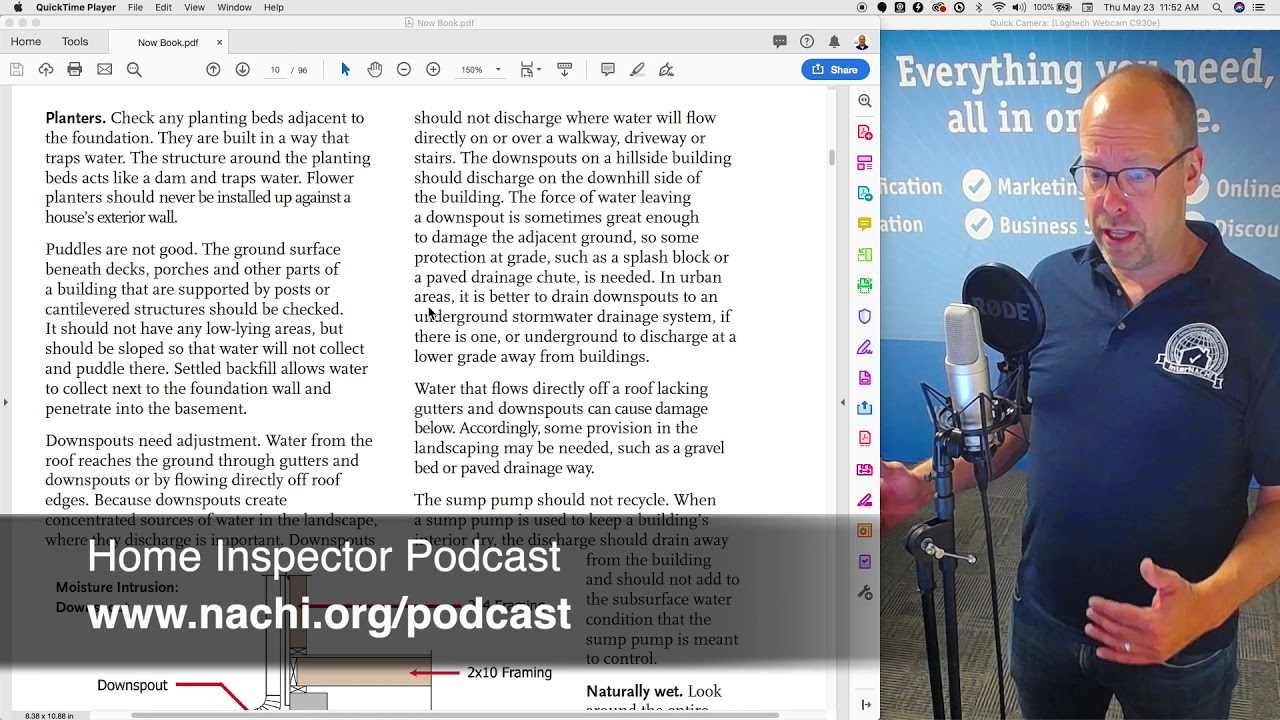This screenshot has height=720, width=1280.
Task: Expand the left navigation pane arrow
Action: [5, 402]
